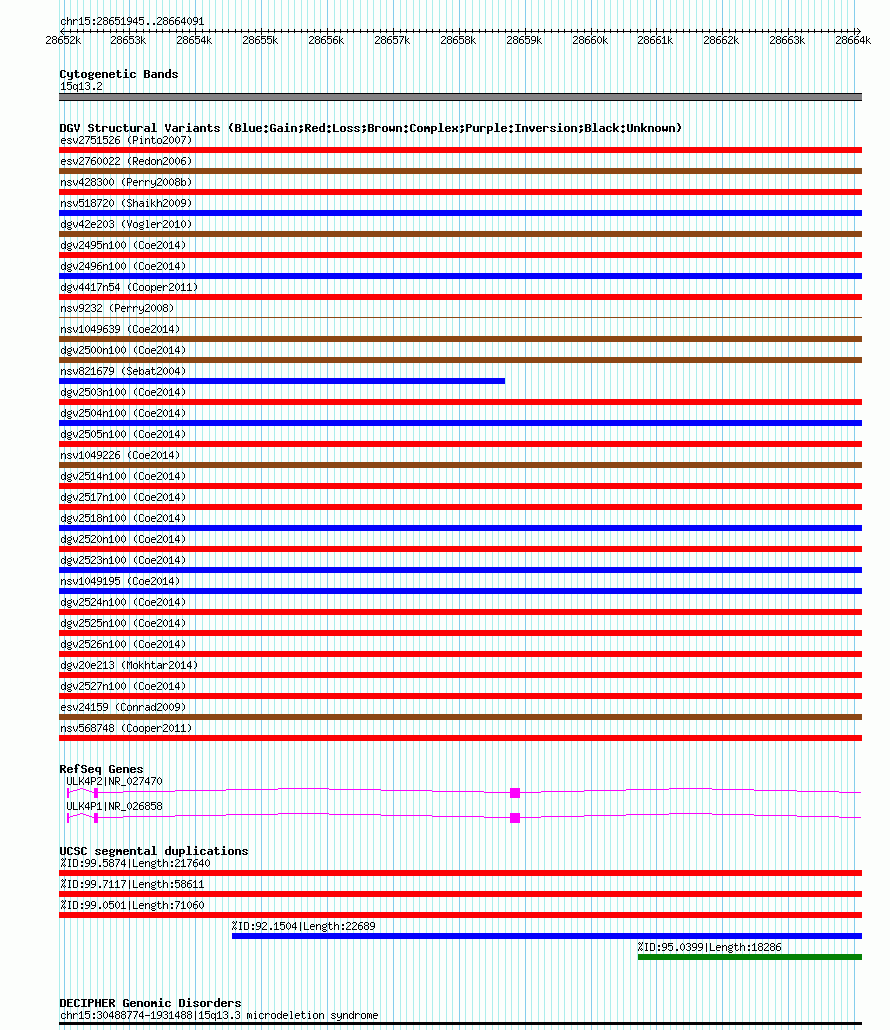
Task: Select %ID:95.0399|Length:18286 label
Action: click(x=709, y=948)
